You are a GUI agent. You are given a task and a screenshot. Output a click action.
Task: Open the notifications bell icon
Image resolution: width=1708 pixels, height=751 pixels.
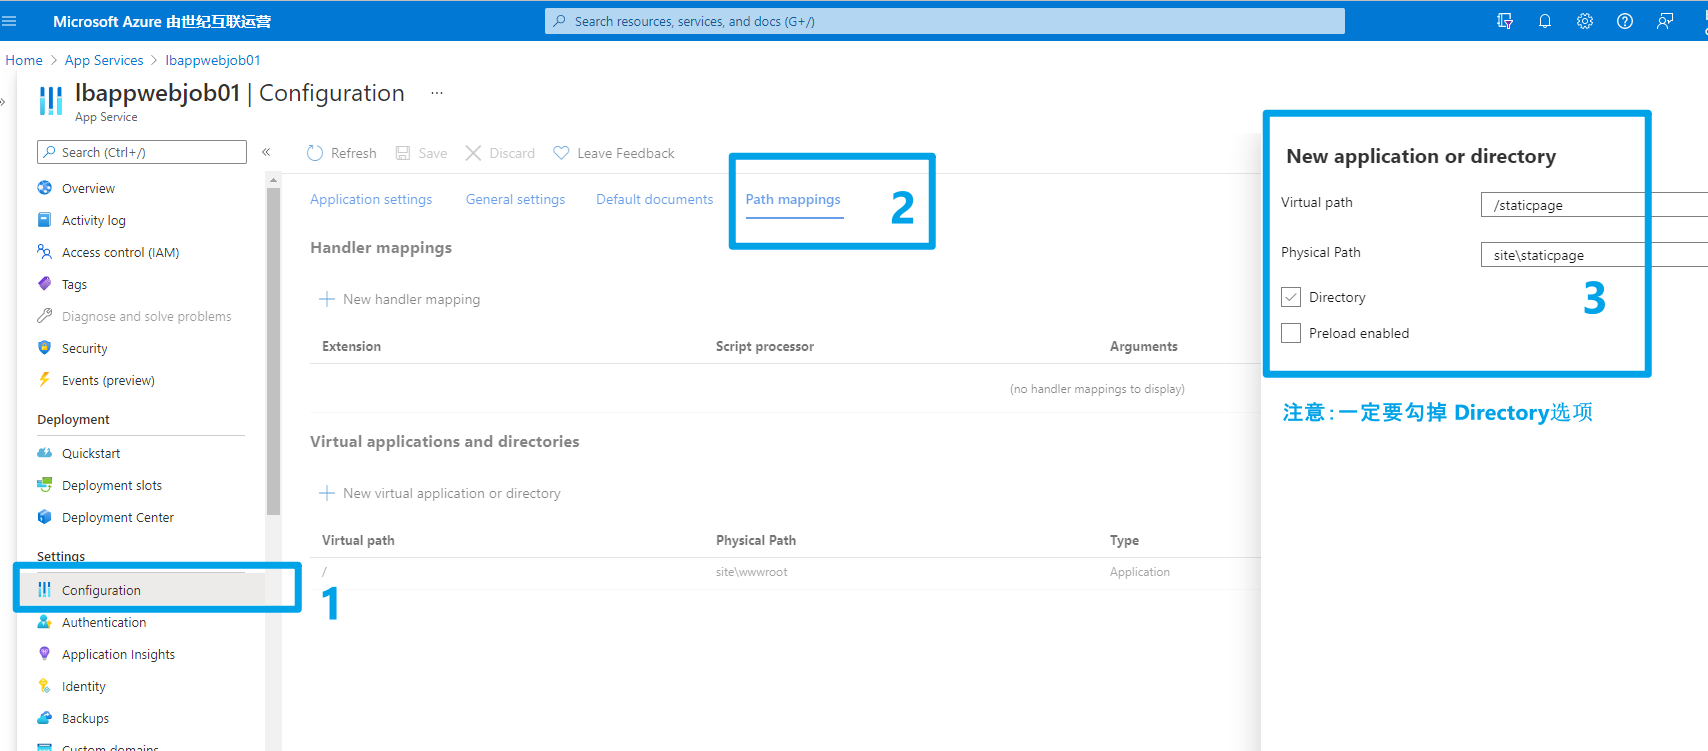[x=1544, y=21]
